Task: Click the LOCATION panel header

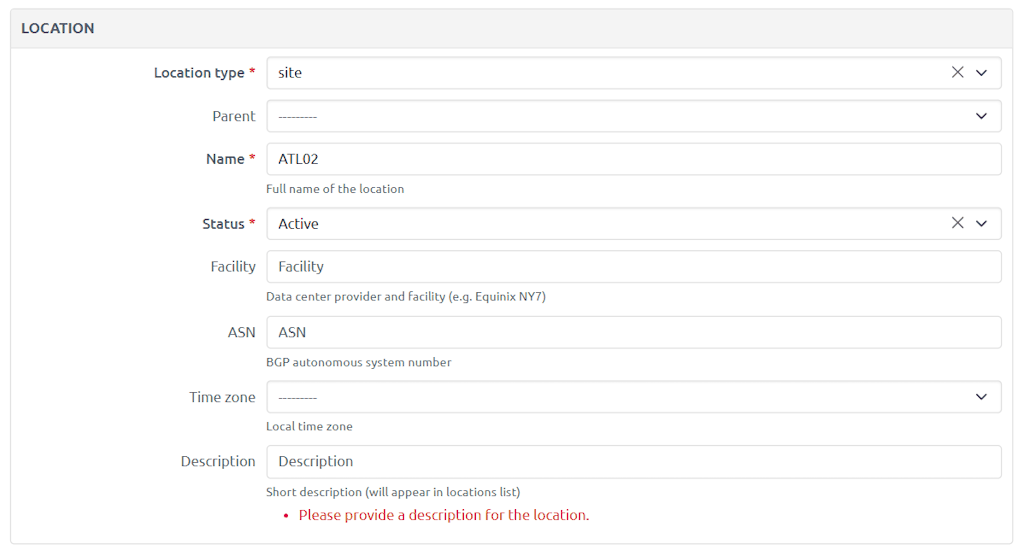Action: (58, 28)
